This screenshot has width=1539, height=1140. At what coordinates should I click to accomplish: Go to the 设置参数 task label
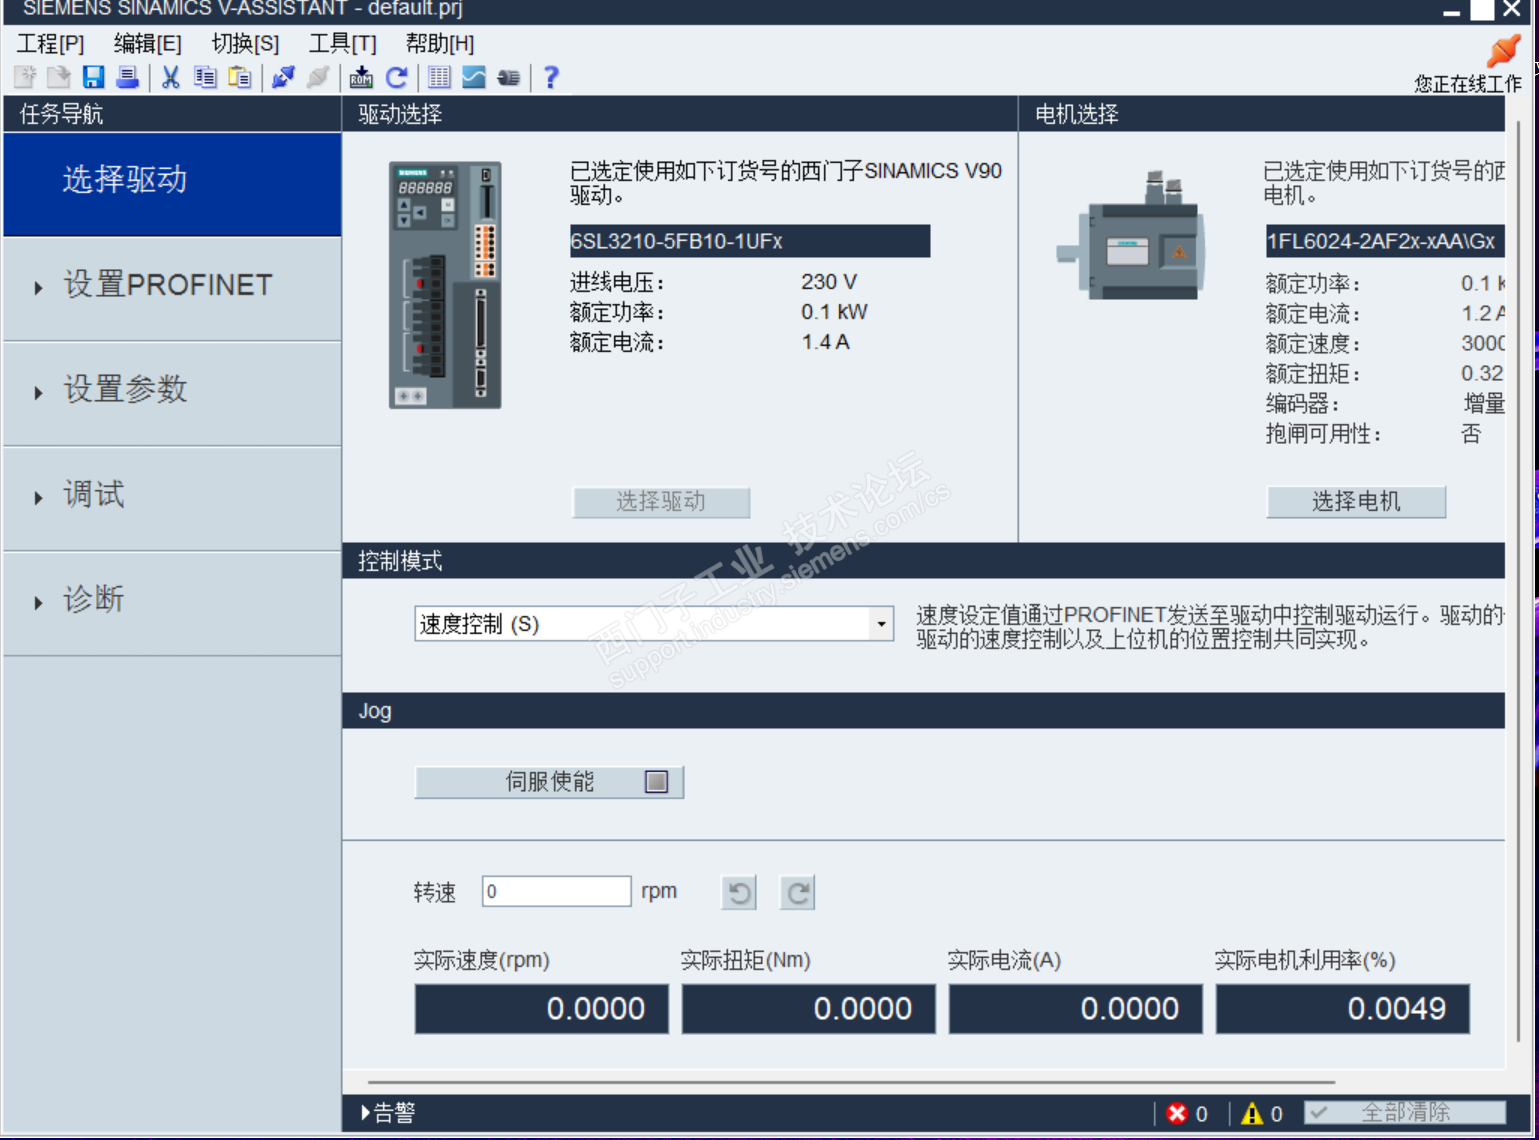(126, 389)
